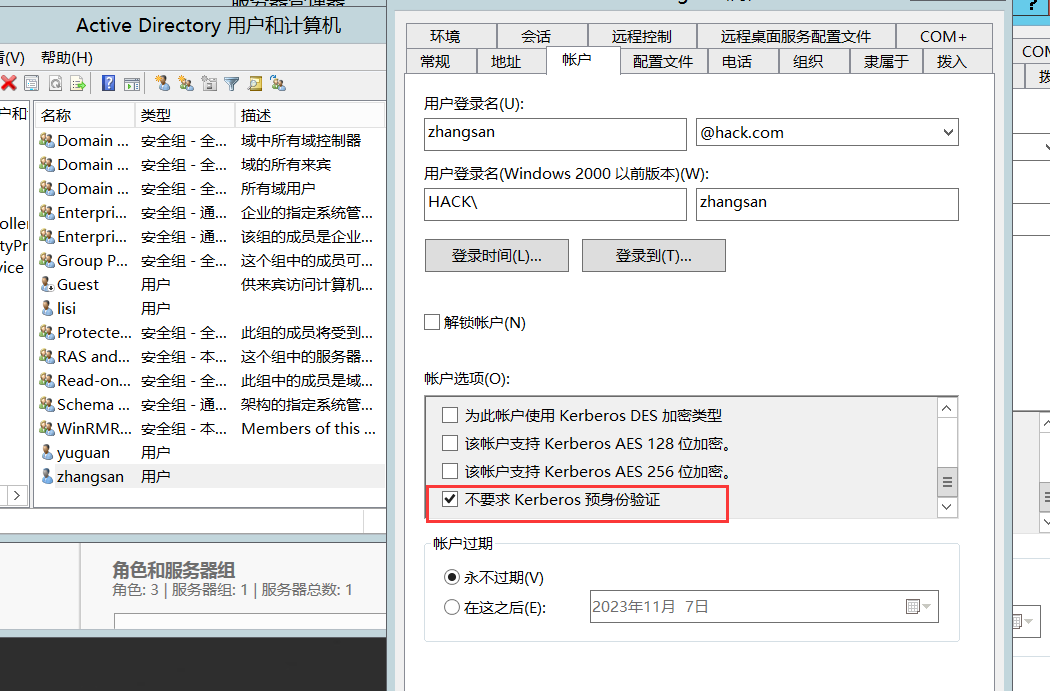Open filter options via funnel icon
The height and width of the screenshot is (691, 1050).
[x=232, y=84]
